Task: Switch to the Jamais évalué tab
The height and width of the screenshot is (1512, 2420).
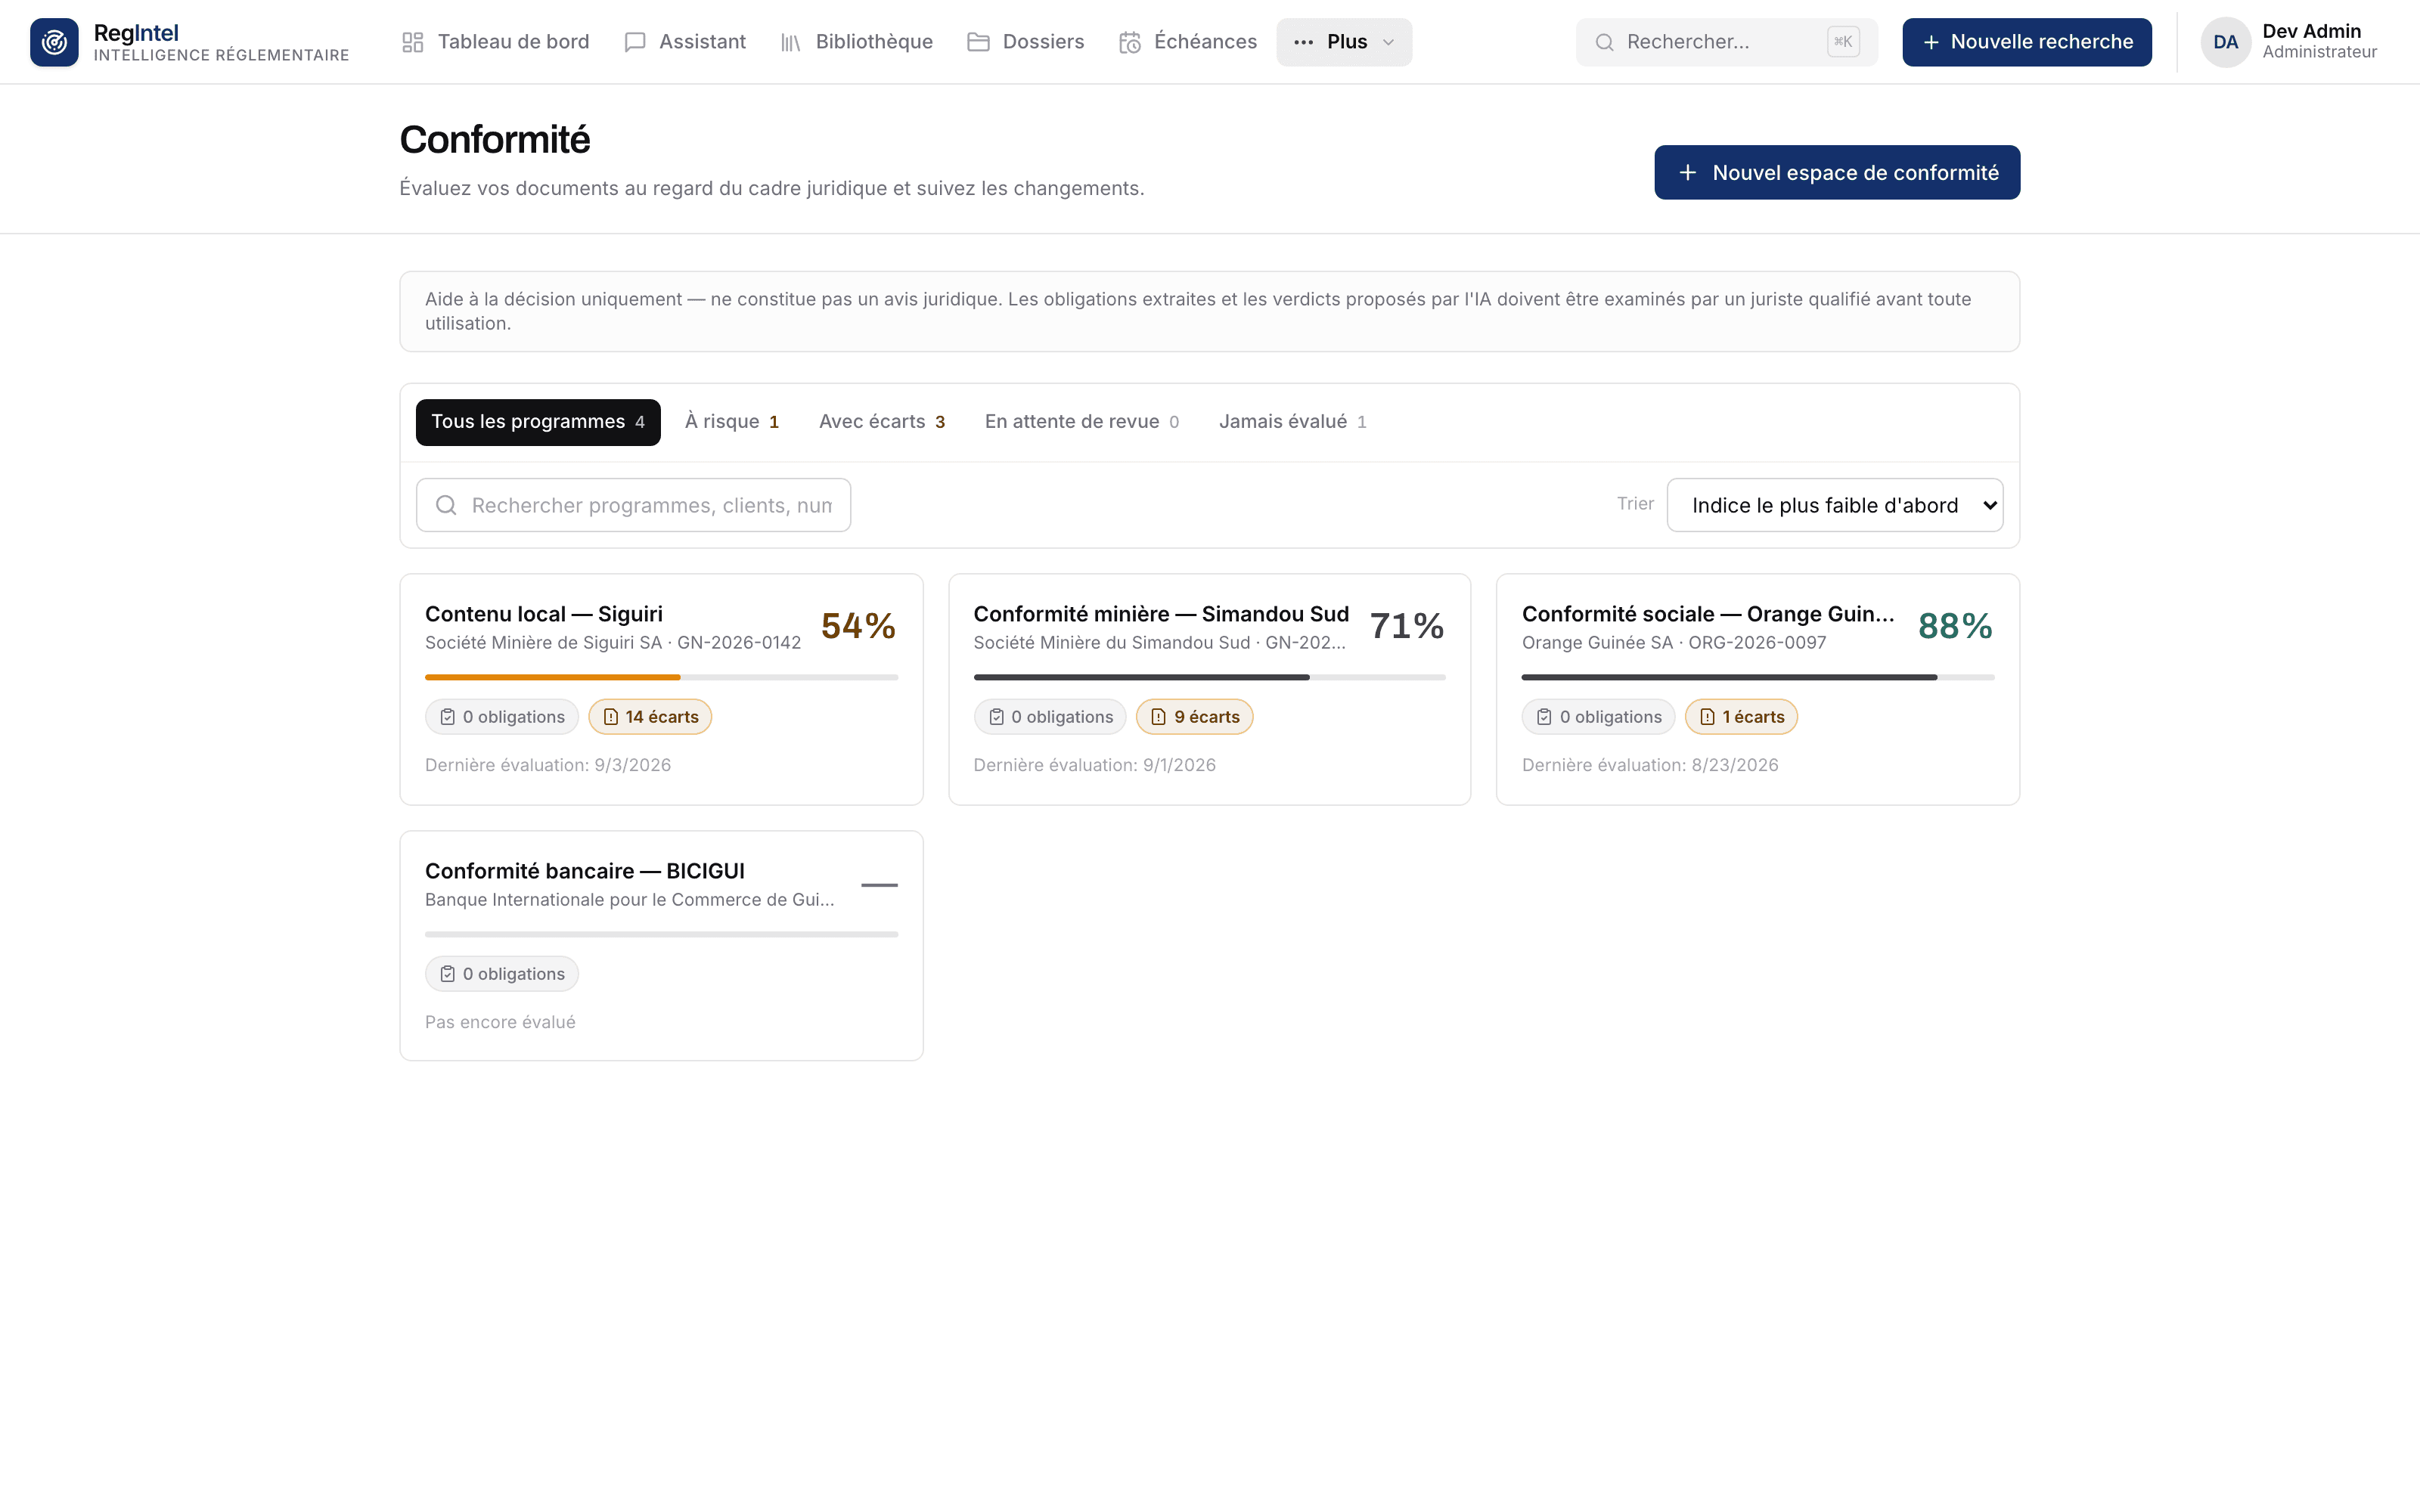Action: click(1292, 422)
